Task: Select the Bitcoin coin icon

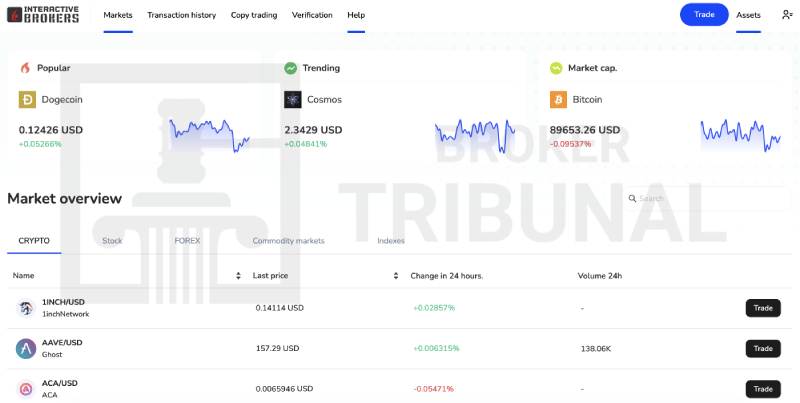Action: pyautogui.click(x=558, y=99)
